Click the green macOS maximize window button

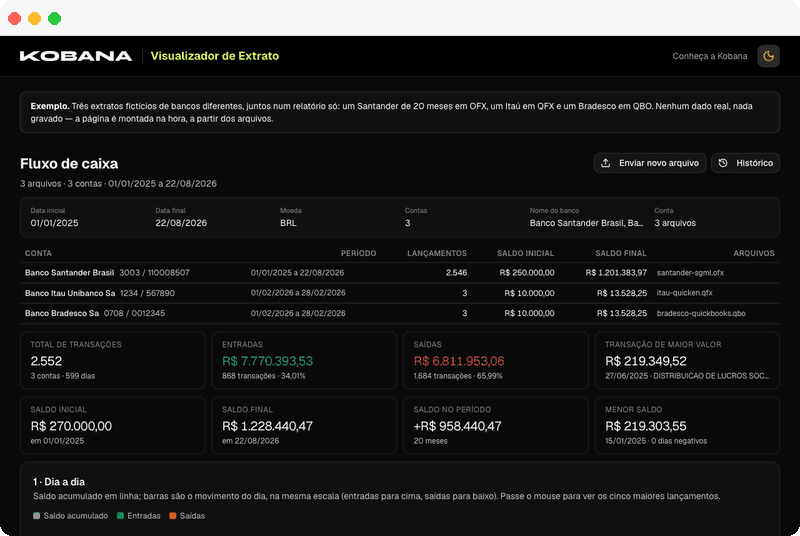point(55,18)
